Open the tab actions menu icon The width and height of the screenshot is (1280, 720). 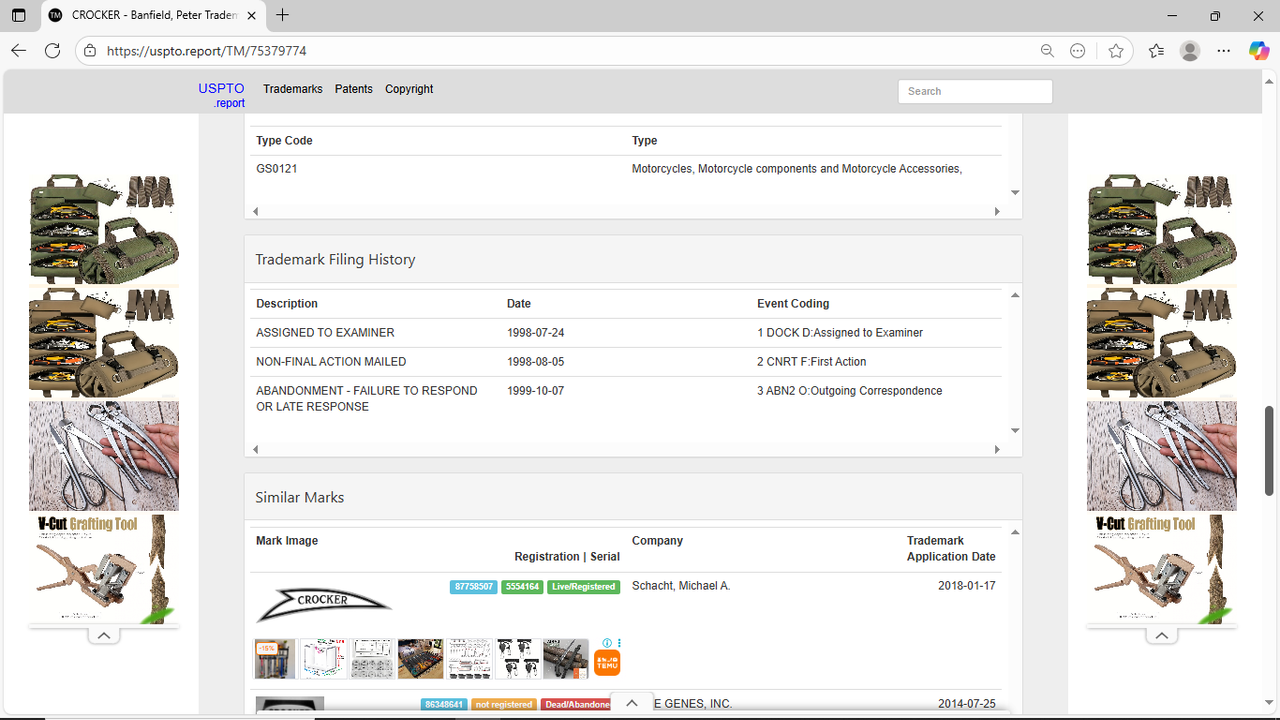pos(18,15)
